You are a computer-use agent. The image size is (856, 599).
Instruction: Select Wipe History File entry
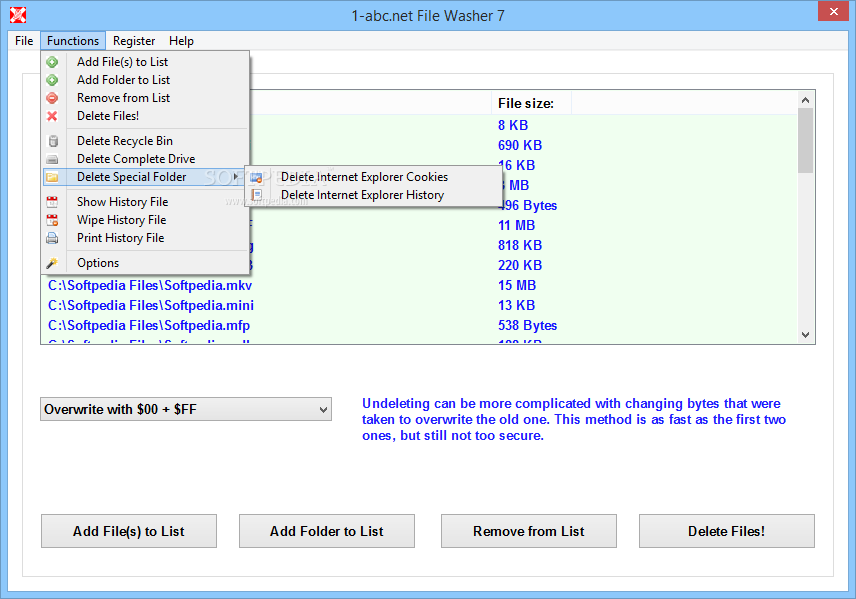[145, 220]
